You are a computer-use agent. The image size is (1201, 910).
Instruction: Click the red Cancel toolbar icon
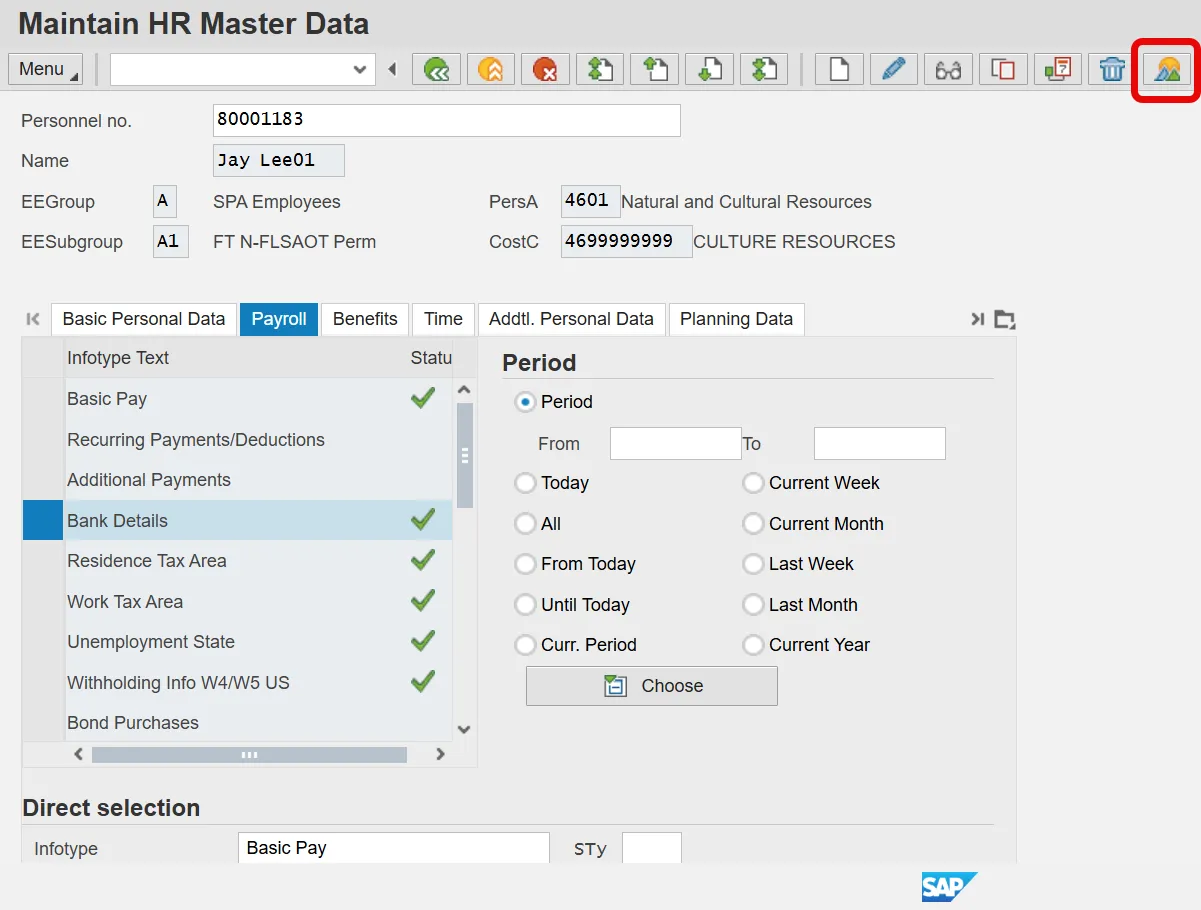tap(545, 69)
